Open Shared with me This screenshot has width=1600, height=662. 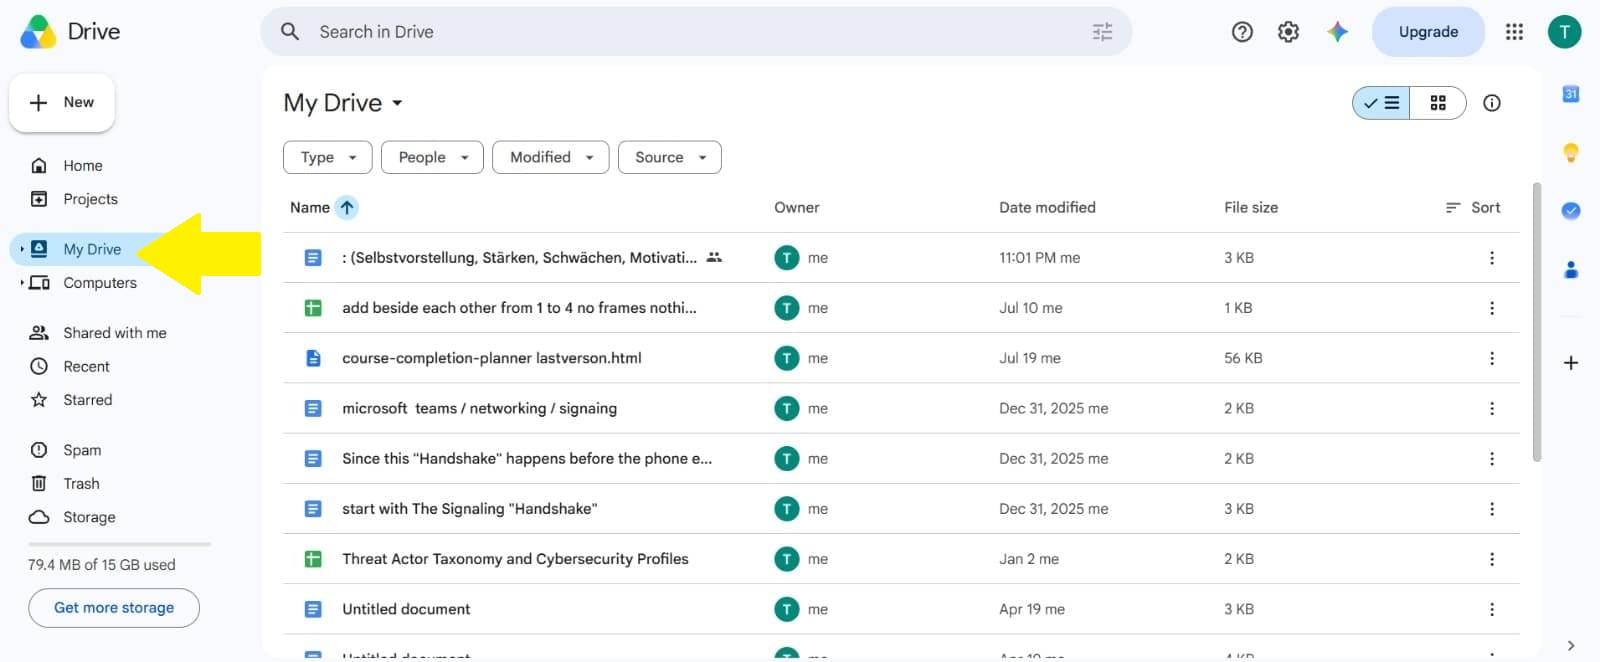coord(114,333)
